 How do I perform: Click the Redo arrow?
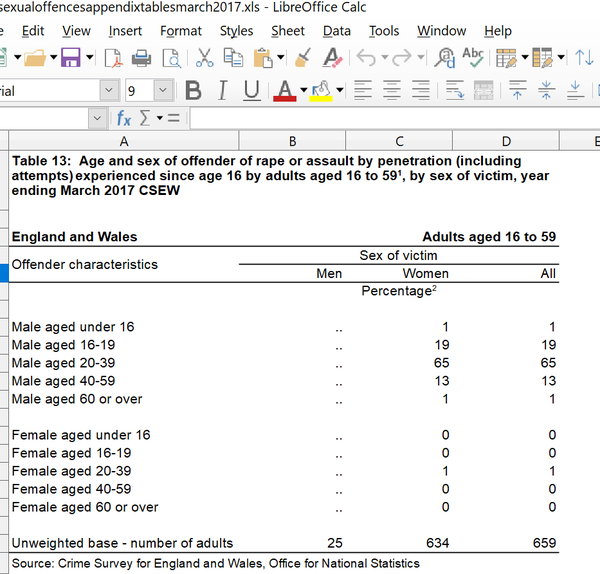click(x=402, y=58)
